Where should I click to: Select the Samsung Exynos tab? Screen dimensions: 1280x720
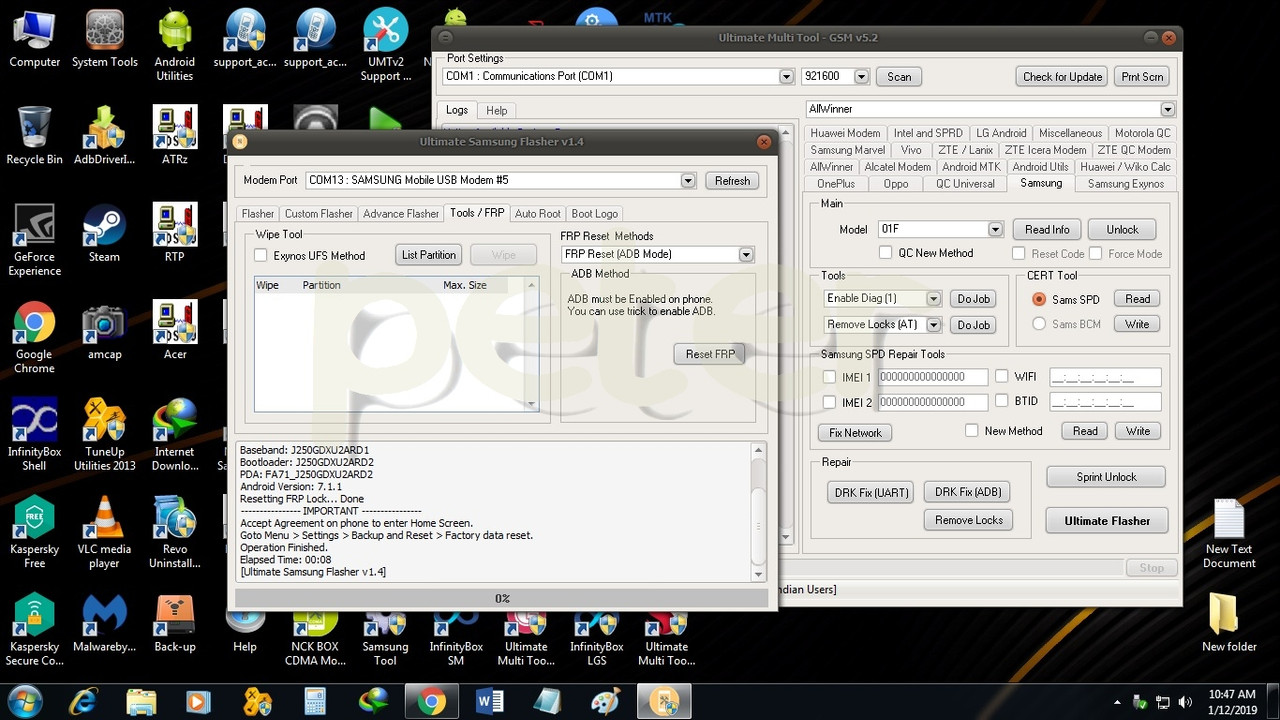[x=1125, y=184]
